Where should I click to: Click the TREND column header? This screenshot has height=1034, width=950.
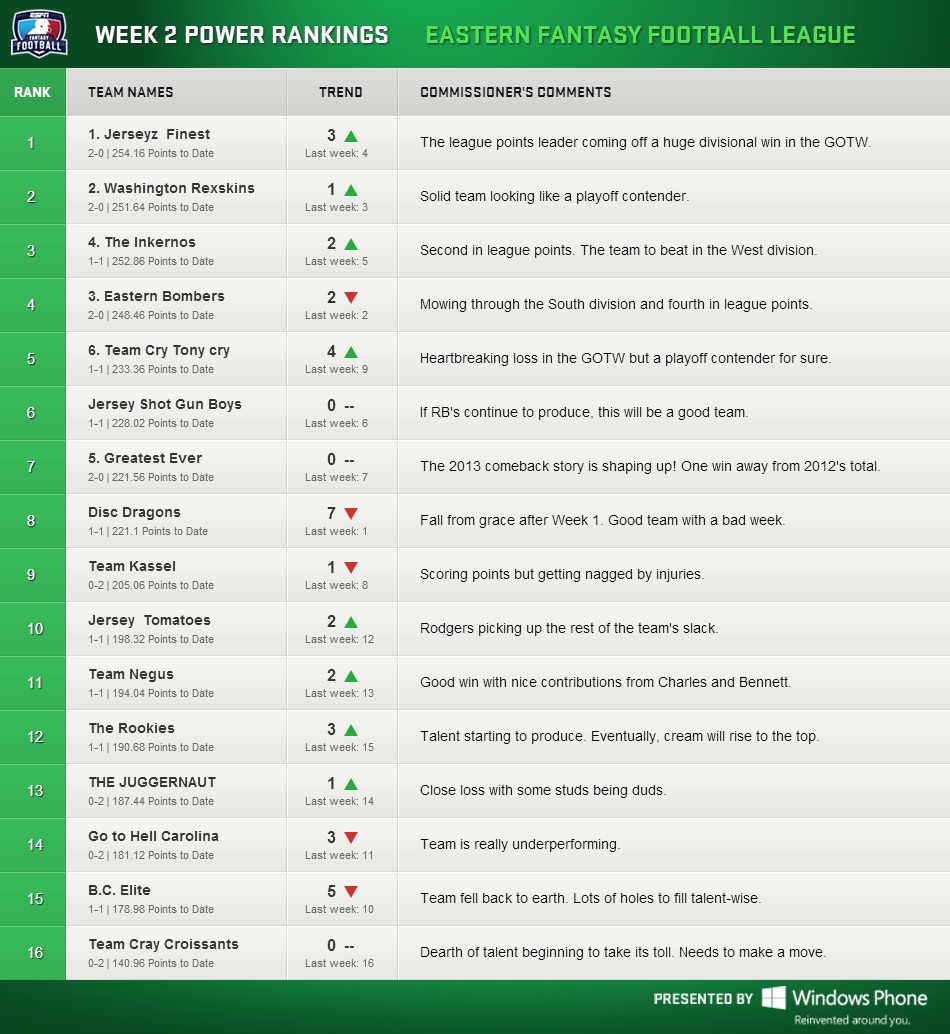point(341,92)
